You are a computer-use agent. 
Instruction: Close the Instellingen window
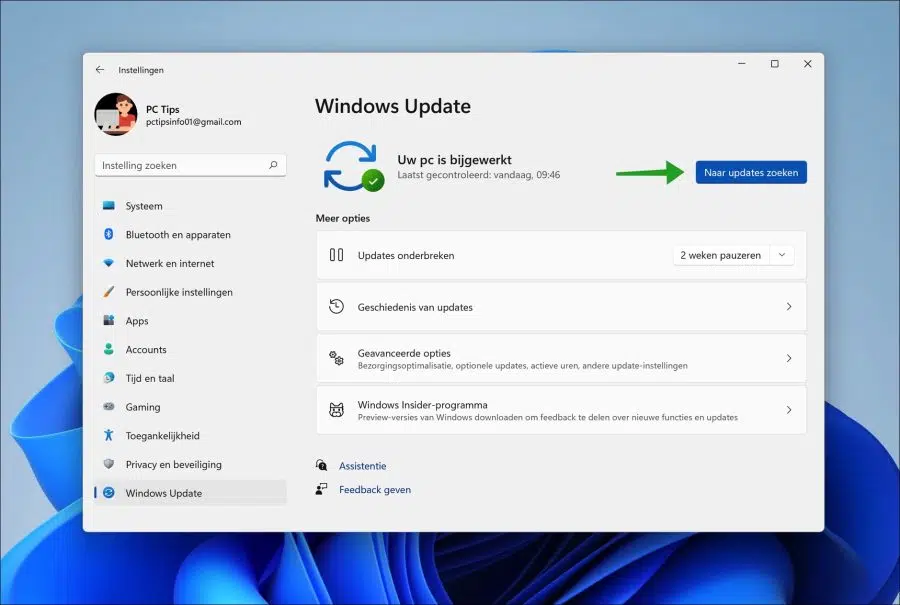pyautogui.click(x=808, y=64)
